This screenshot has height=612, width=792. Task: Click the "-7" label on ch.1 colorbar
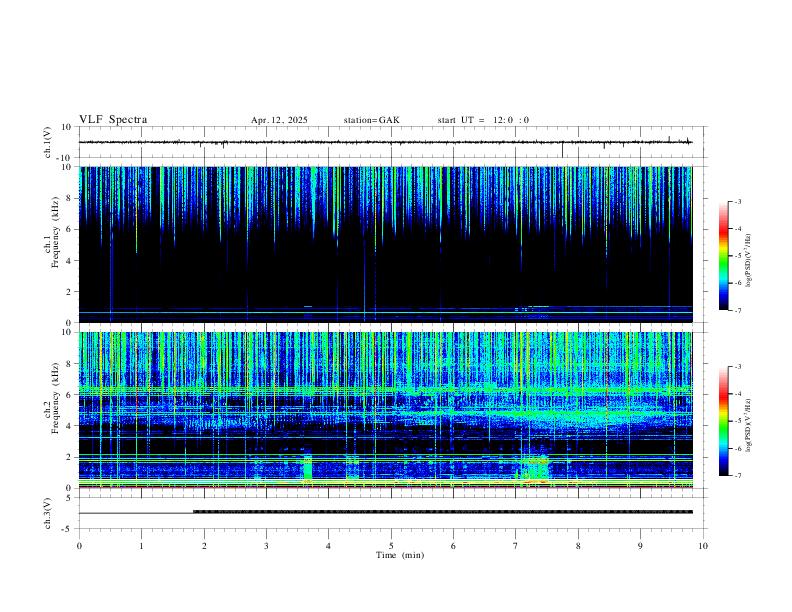pos(737,310)
